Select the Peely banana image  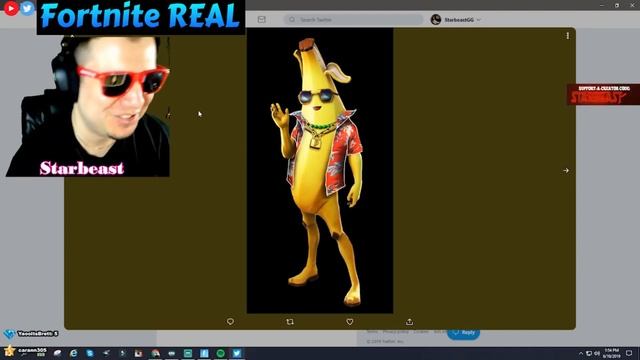pos(320,171)
